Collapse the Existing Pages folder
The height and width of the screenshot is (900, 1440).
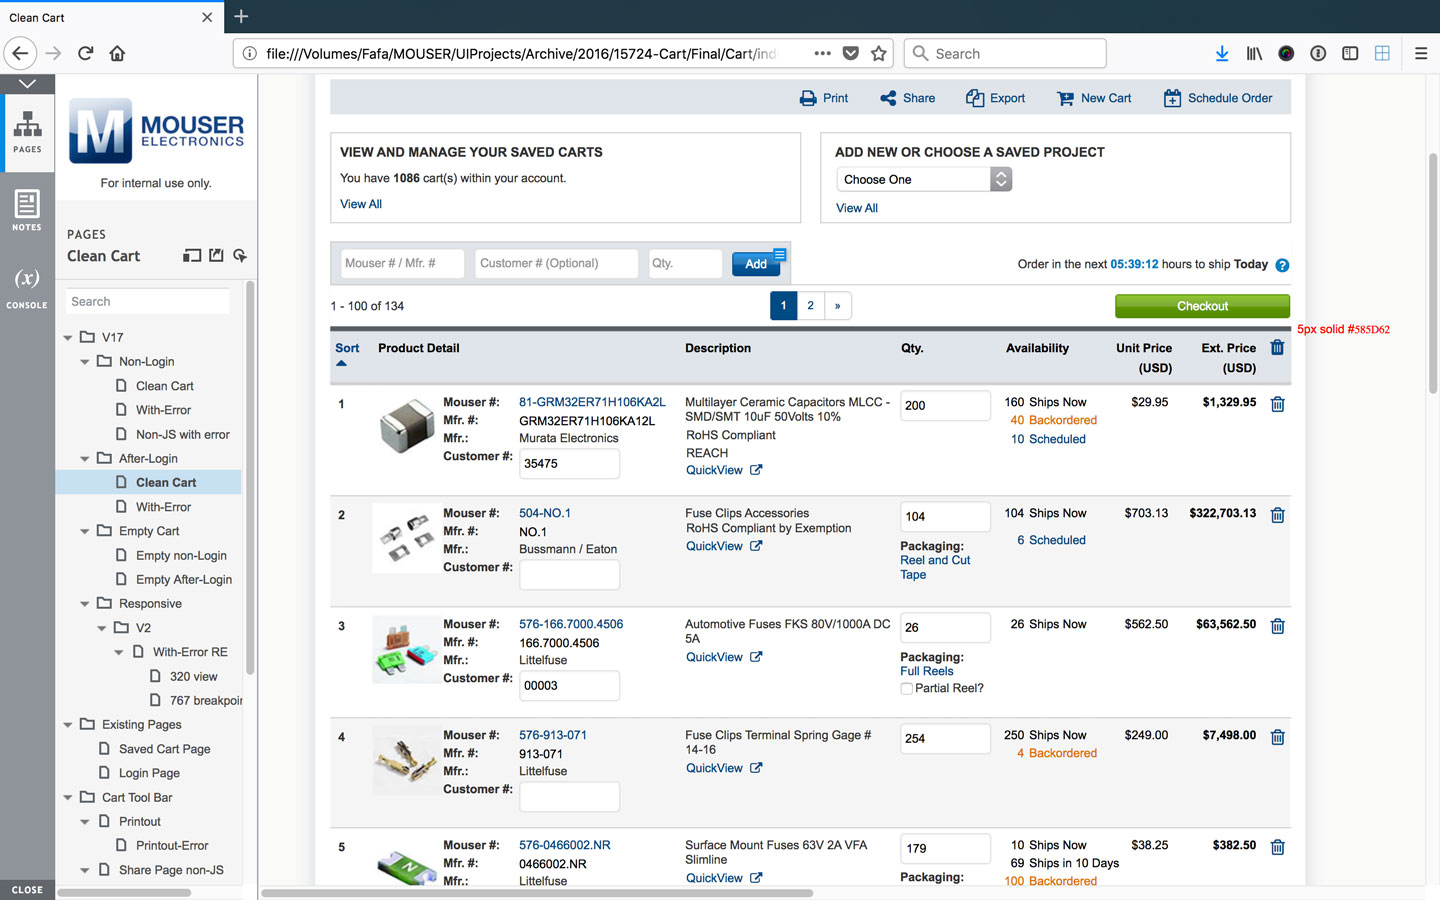click(x=68, y=725)
